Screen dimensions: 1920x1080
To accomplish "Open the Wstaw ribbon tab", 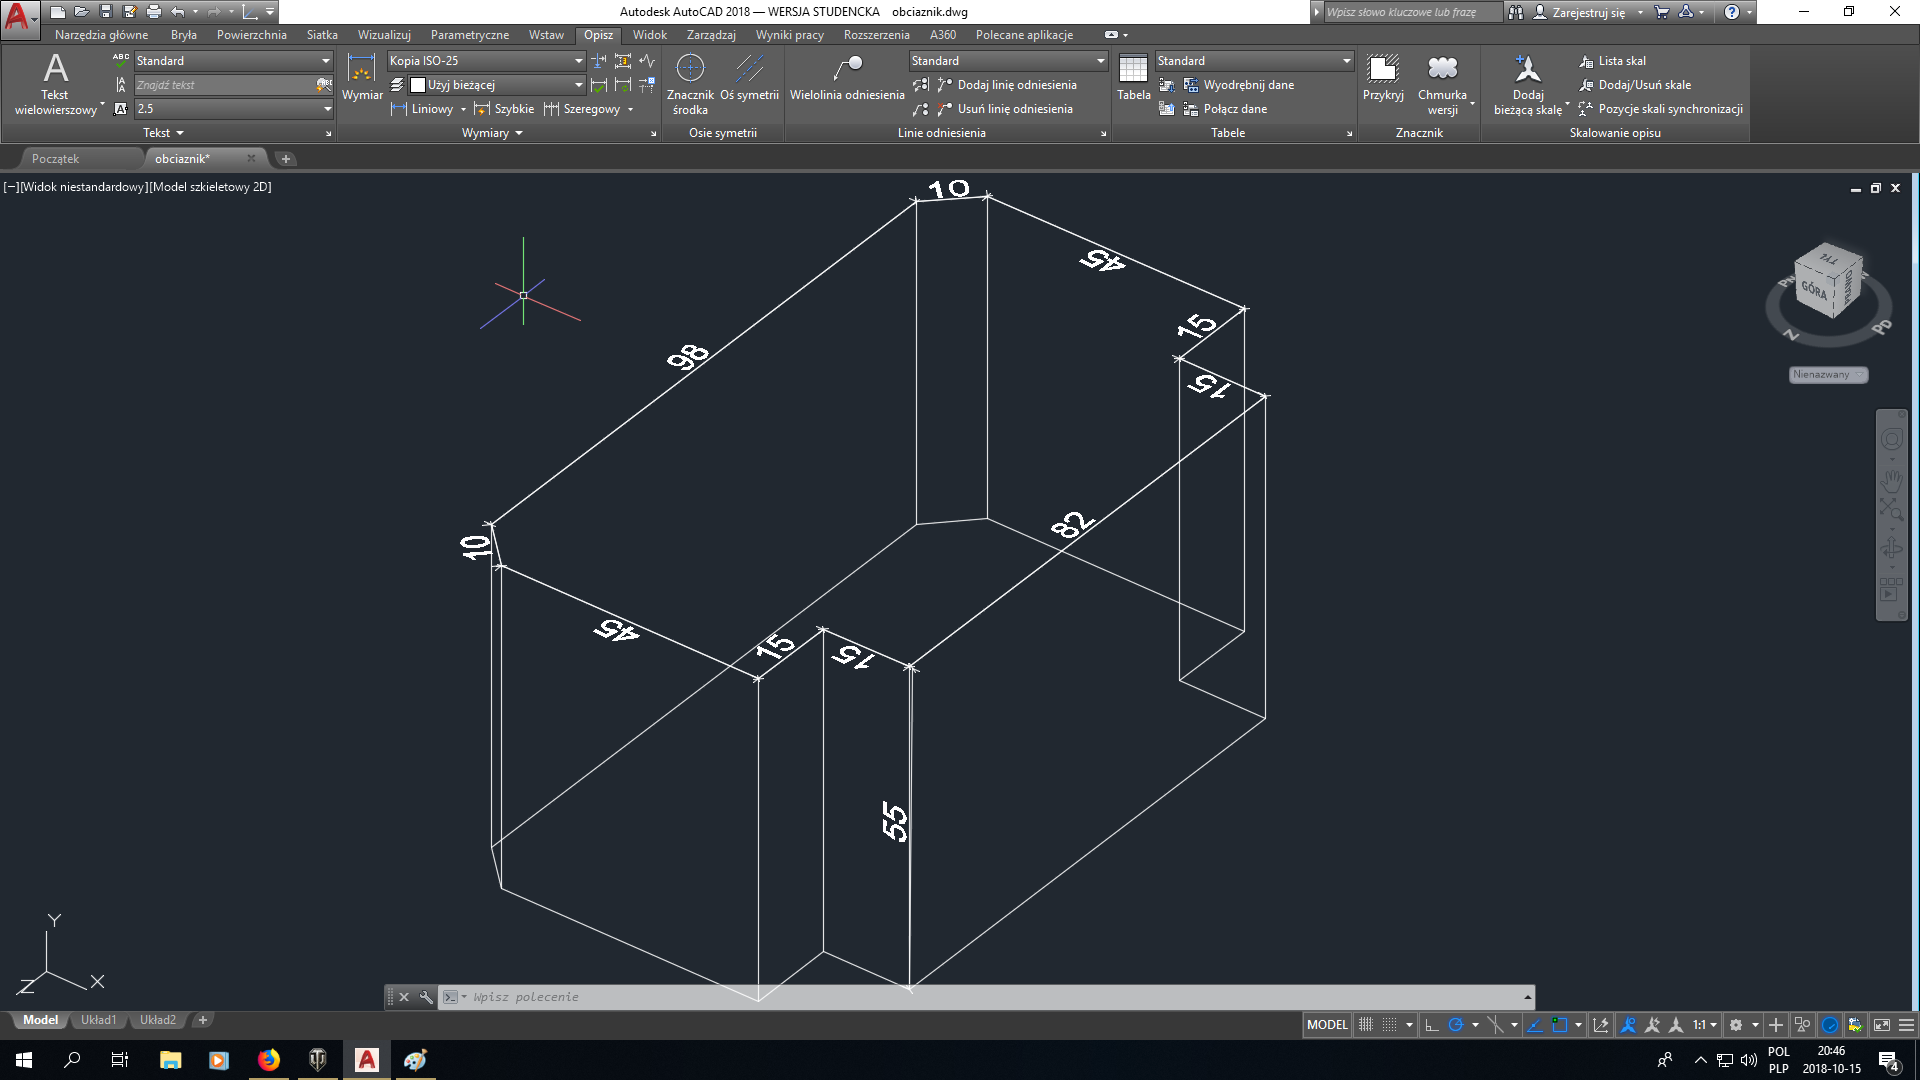I will [546, 35].
